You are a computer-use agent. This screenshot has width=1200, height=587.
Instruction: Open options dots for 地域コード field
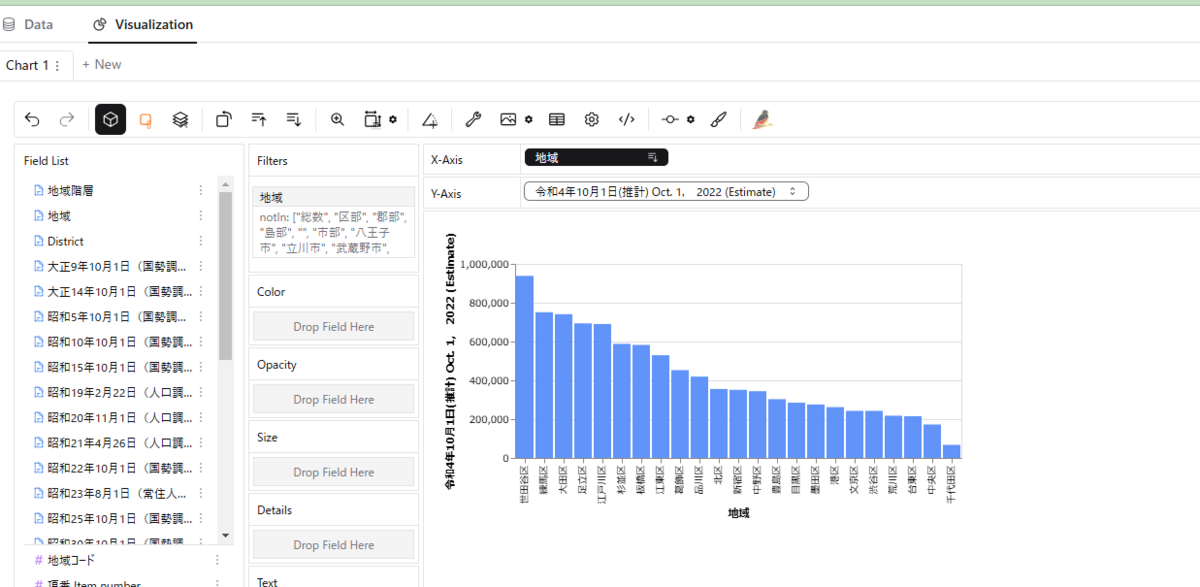(x=217, y=560)
